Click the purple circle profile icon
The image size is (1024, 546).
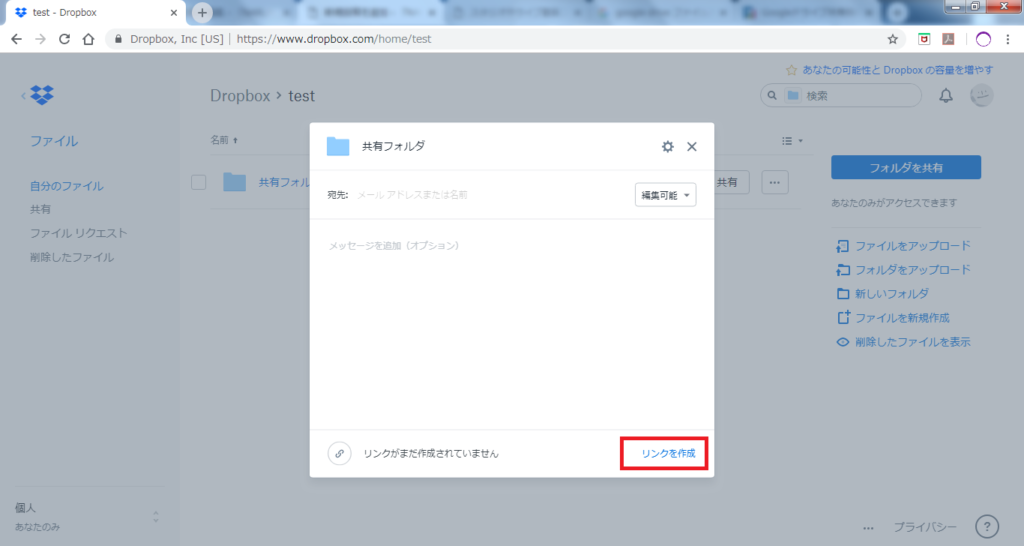click(983, 39)
